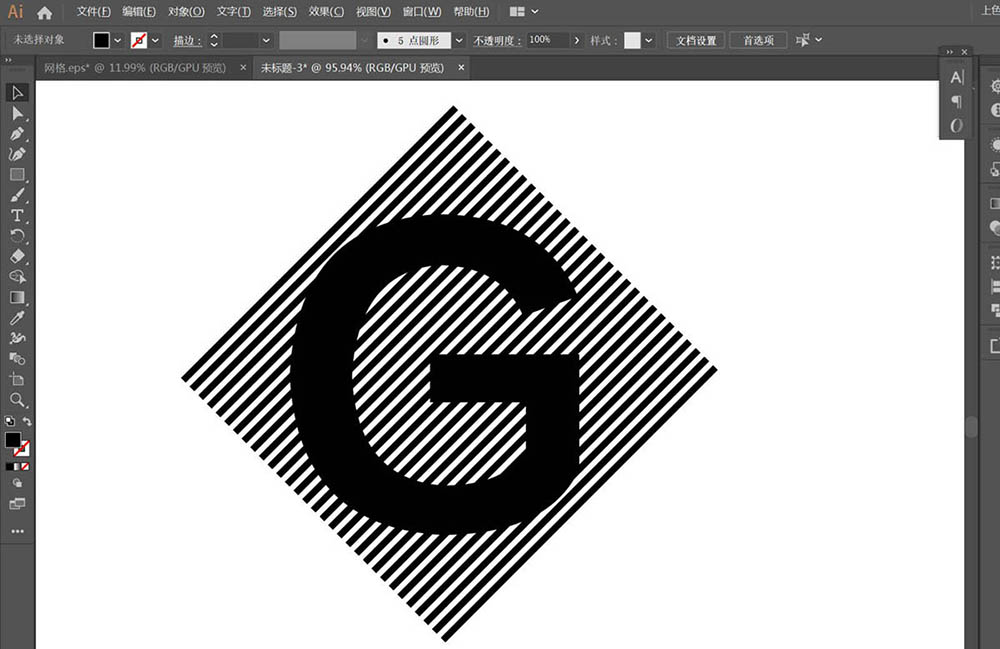The height and width of the screenshot is (649, 1000).
Task: Open the Character panel icon
Action: 956,78
